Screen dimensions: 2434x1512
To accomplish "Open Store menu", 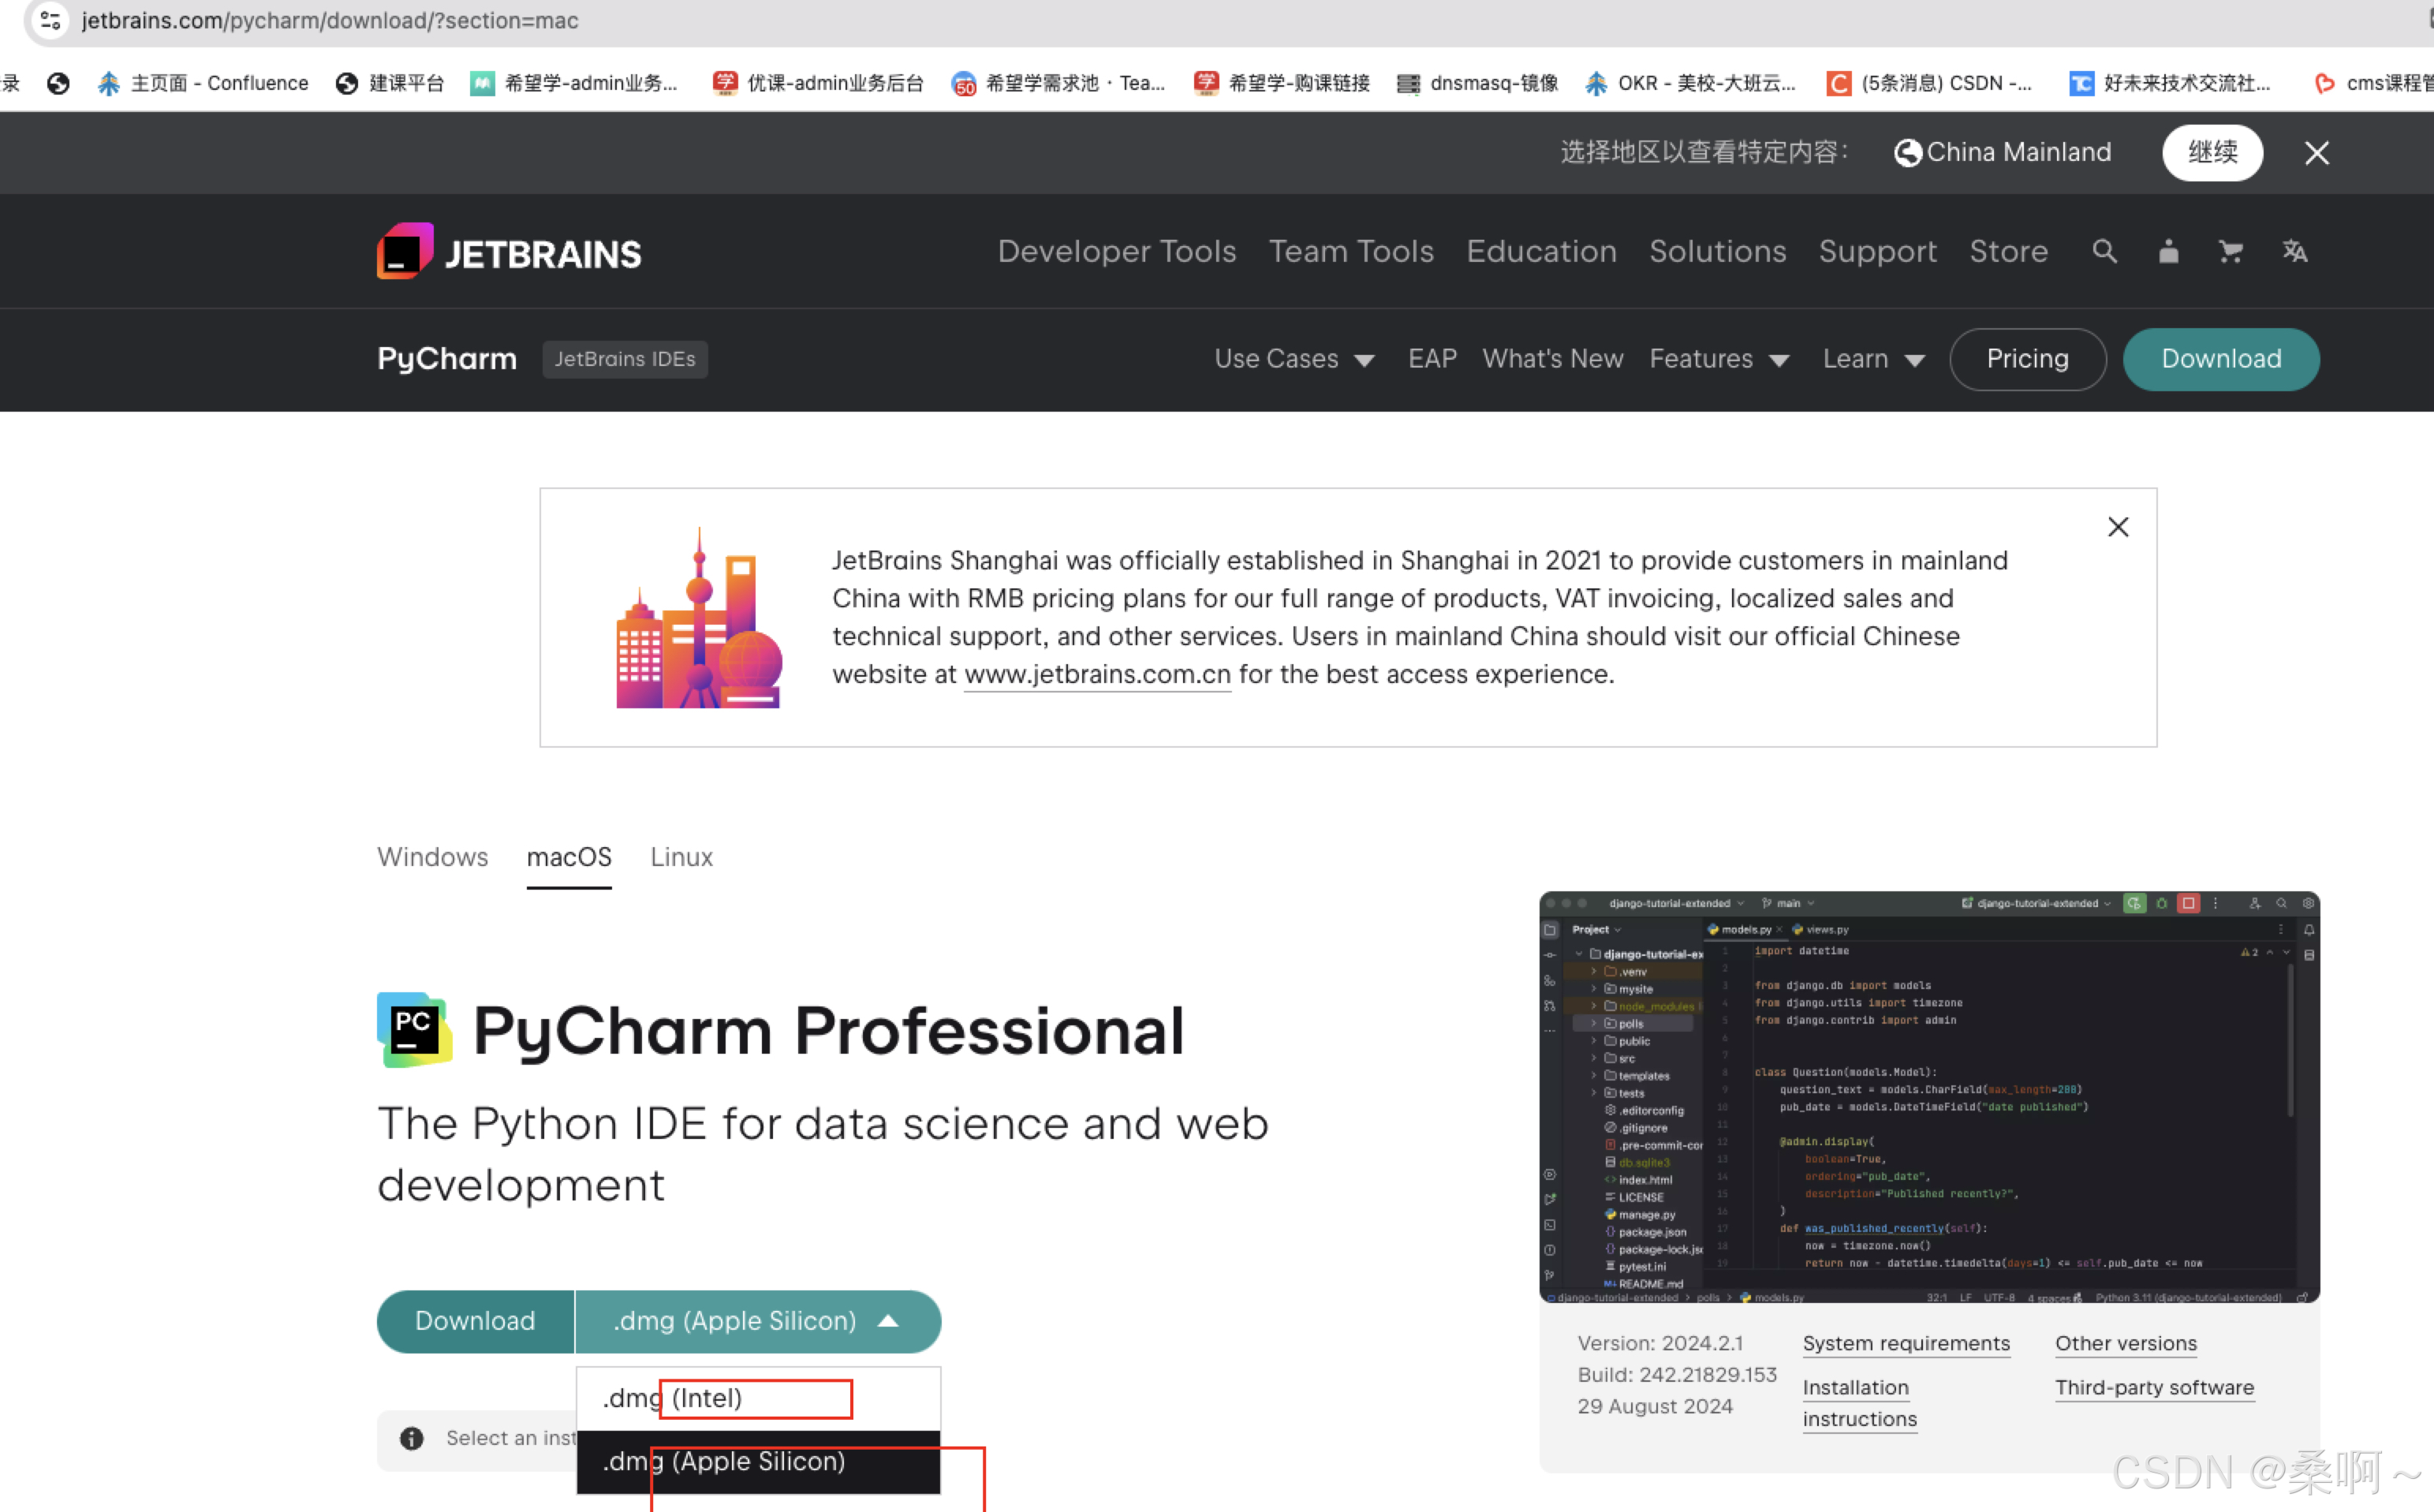I will [x=2008, y=251].
